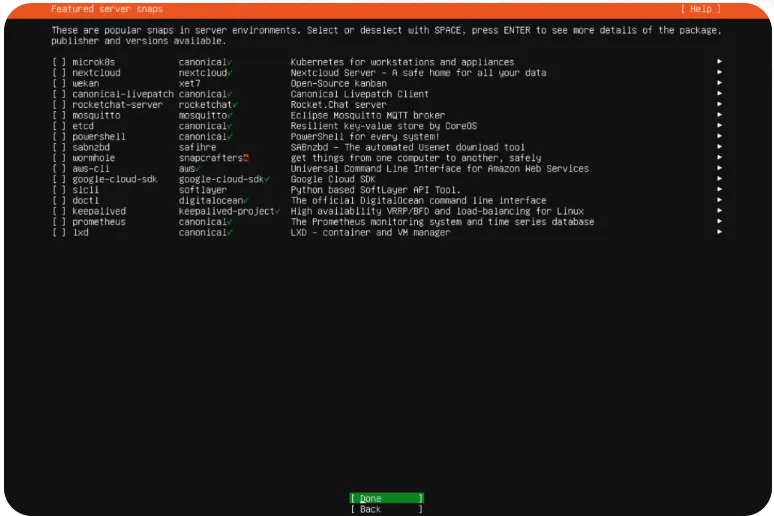The width and height of the screenshot is (774, 516).
Task: Expand details arrow for slcli row
Action: click(x=719, y=189)
